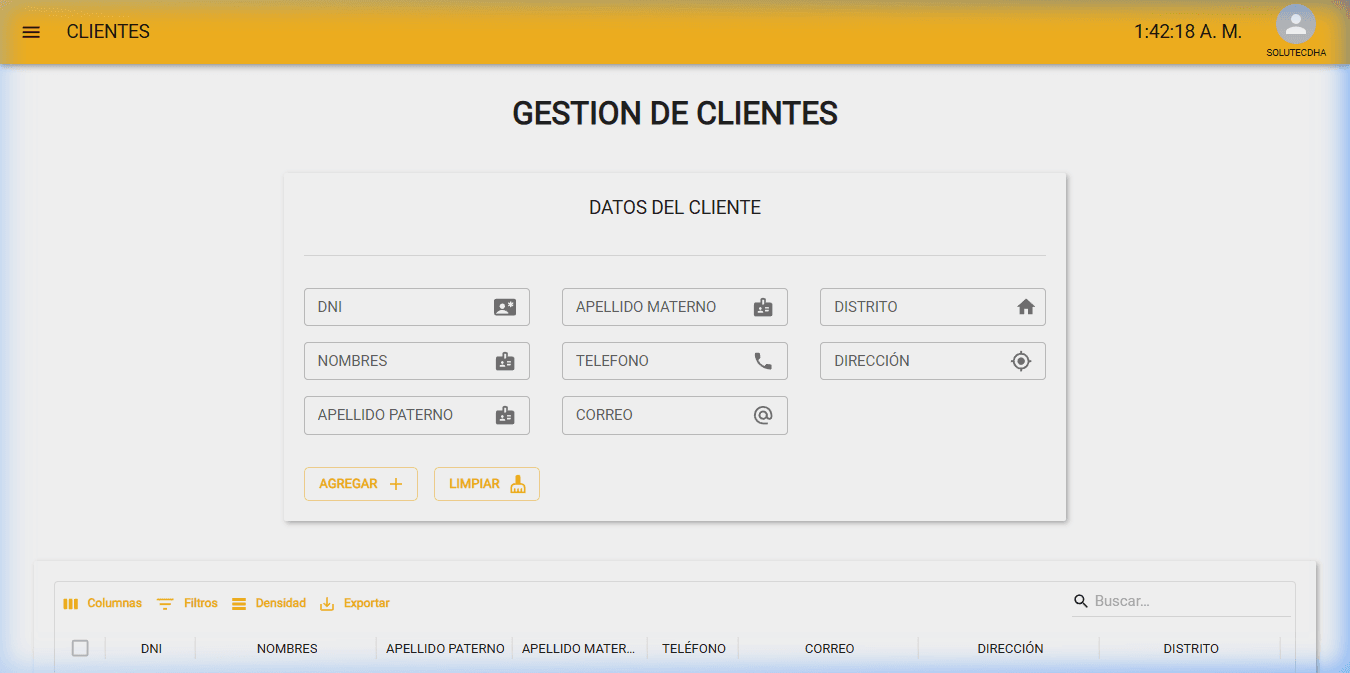1350x673 pixels.
Task: Click the @ icon in CORREO field
Action: point(764,415)
